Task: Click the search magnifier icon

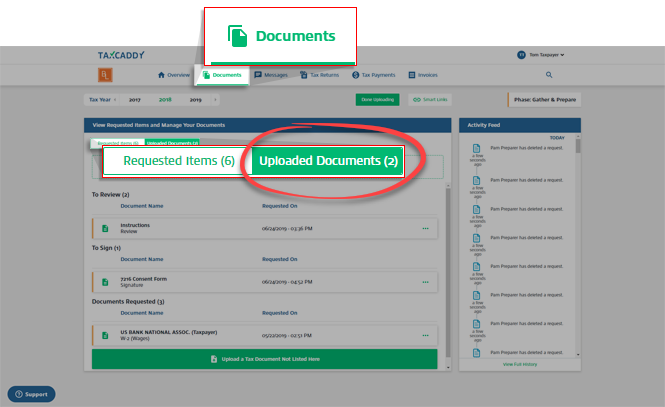Action: click(x=549, y=75)
